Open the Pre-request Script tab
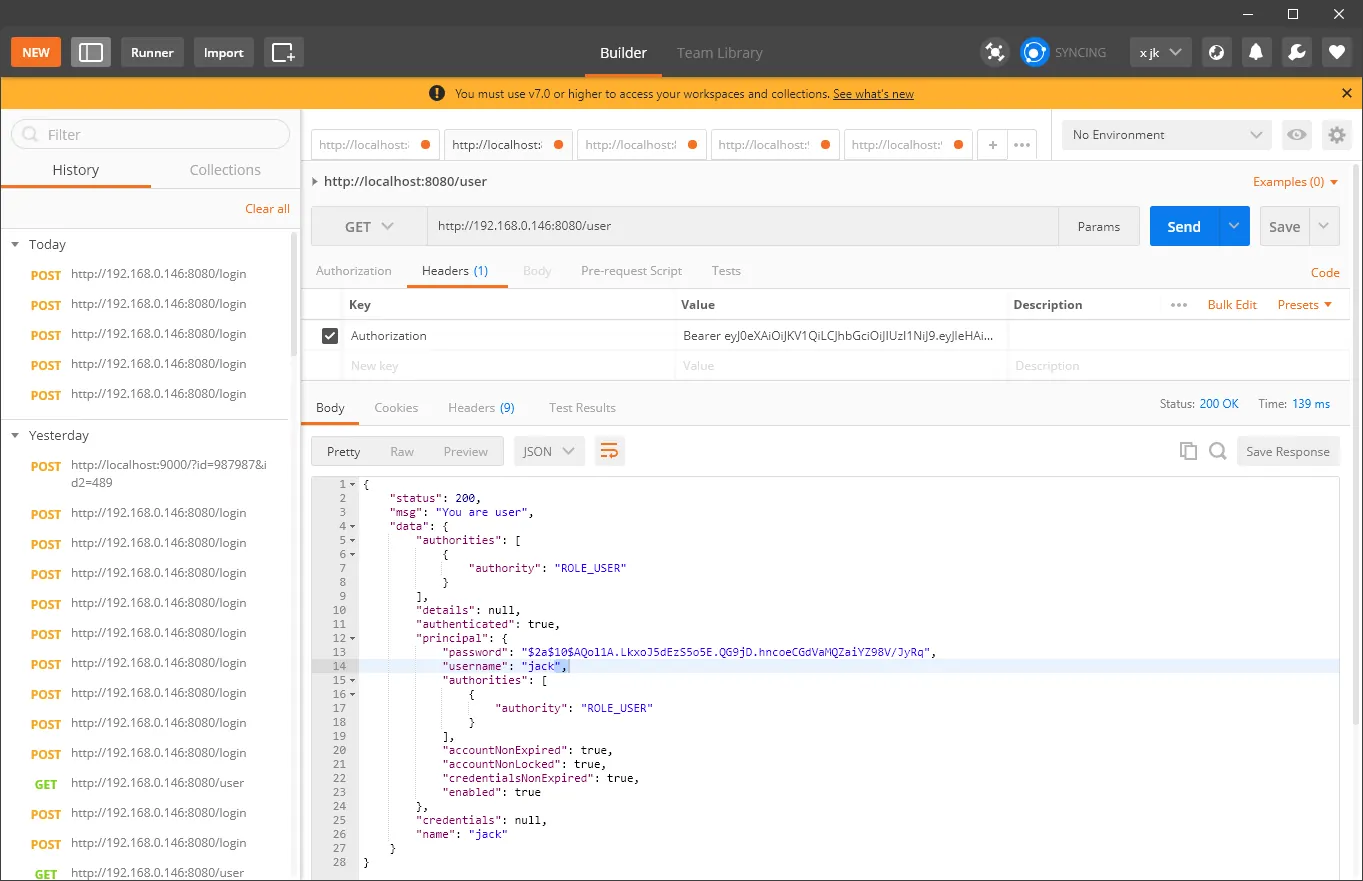This screenshot has height=881, width=1363. (631, 271)
